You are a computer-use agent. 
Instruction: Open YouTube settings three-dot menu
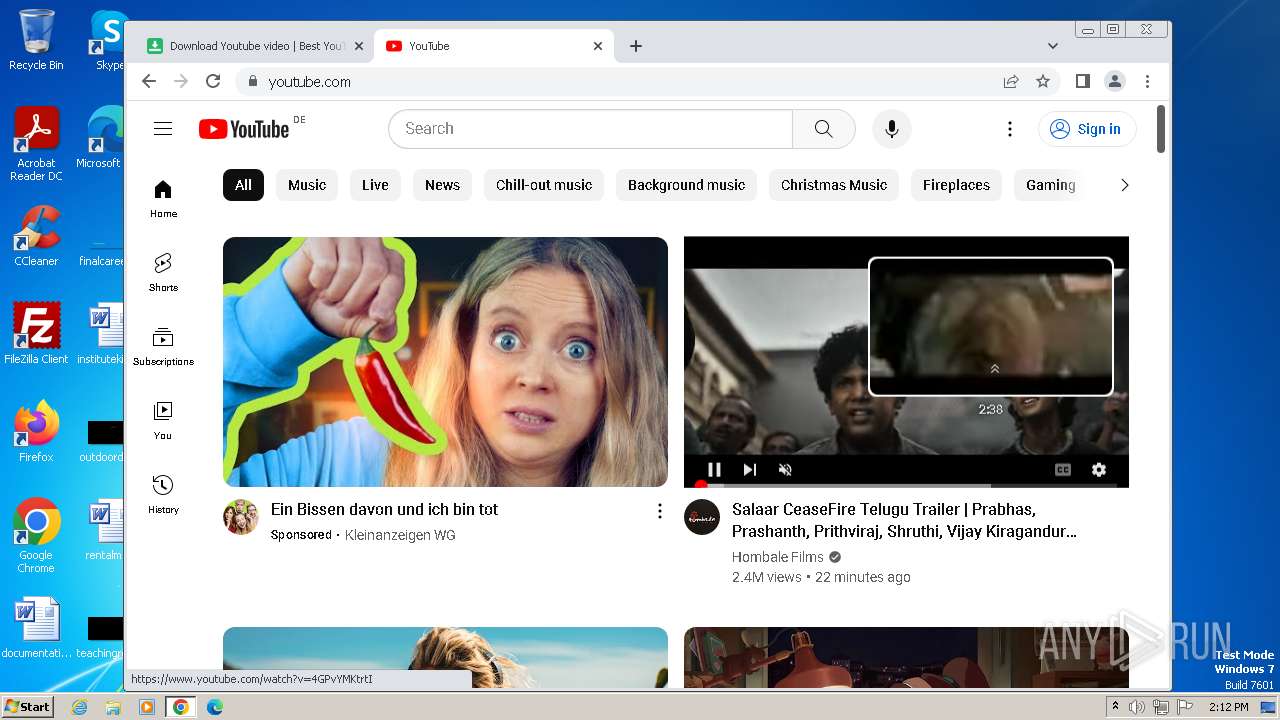coord(1010,129)
